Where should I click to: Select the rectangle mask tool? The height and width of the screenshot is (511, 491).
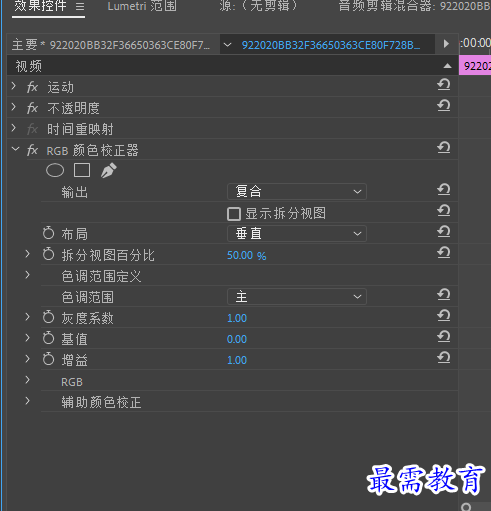coord(82,170)
